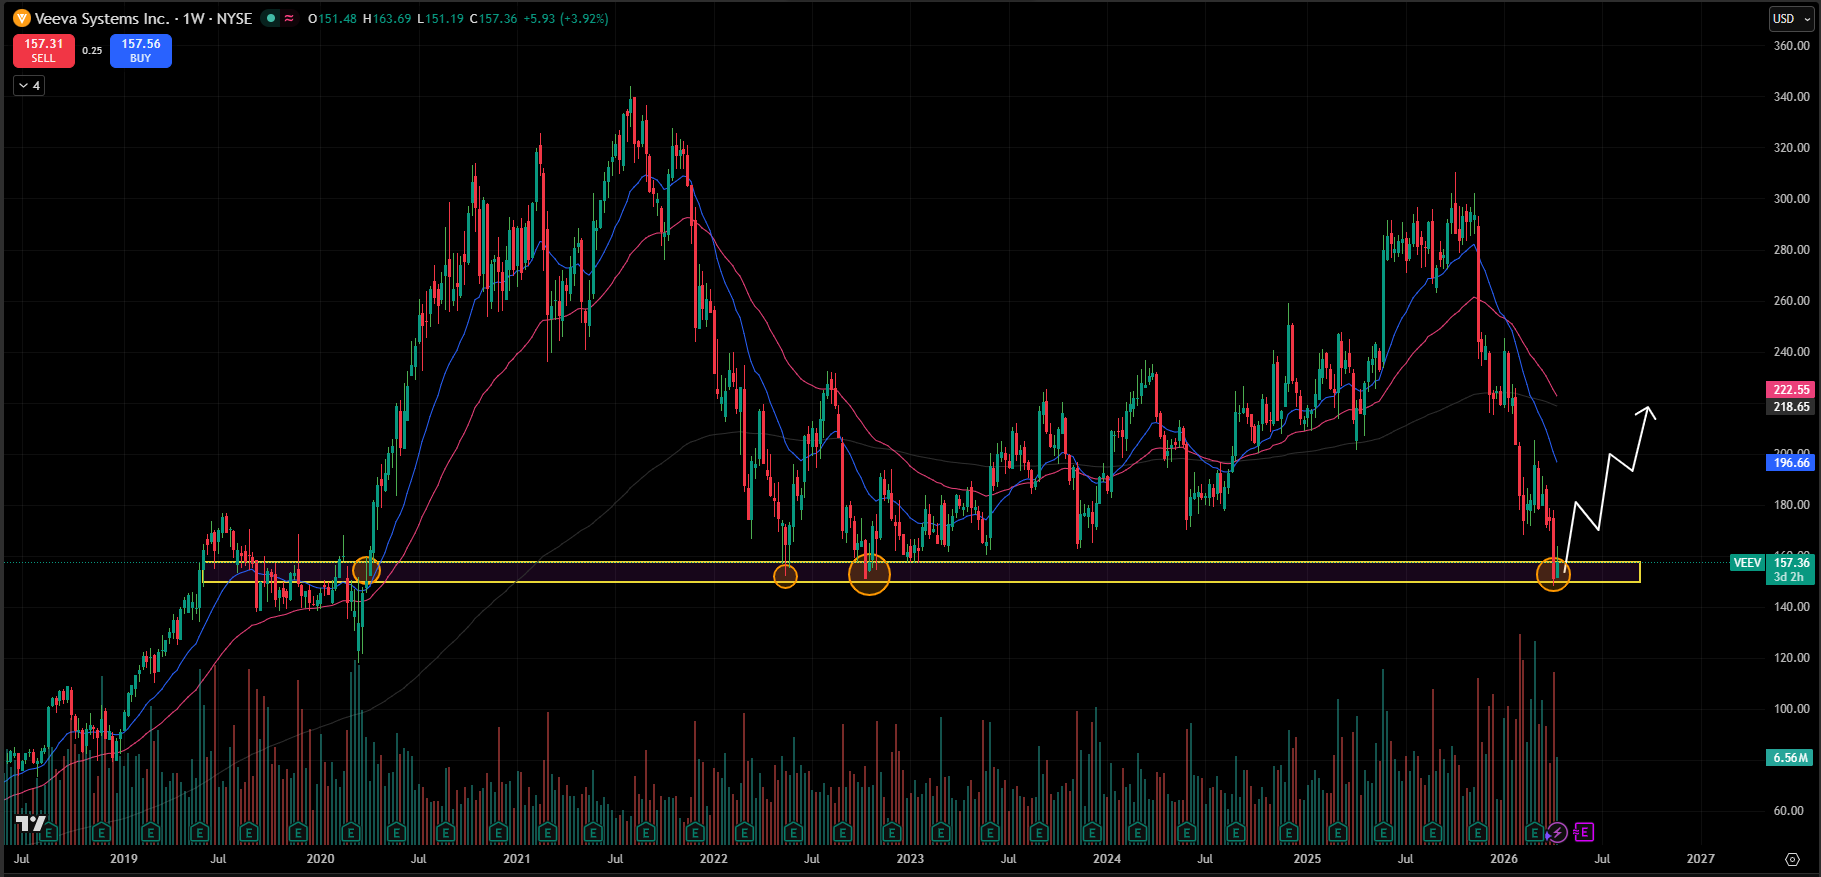Click the 0.25 spread value
Image resolution: width=1821 pixels, height=877 pixels.
click(x=92, y=51)
